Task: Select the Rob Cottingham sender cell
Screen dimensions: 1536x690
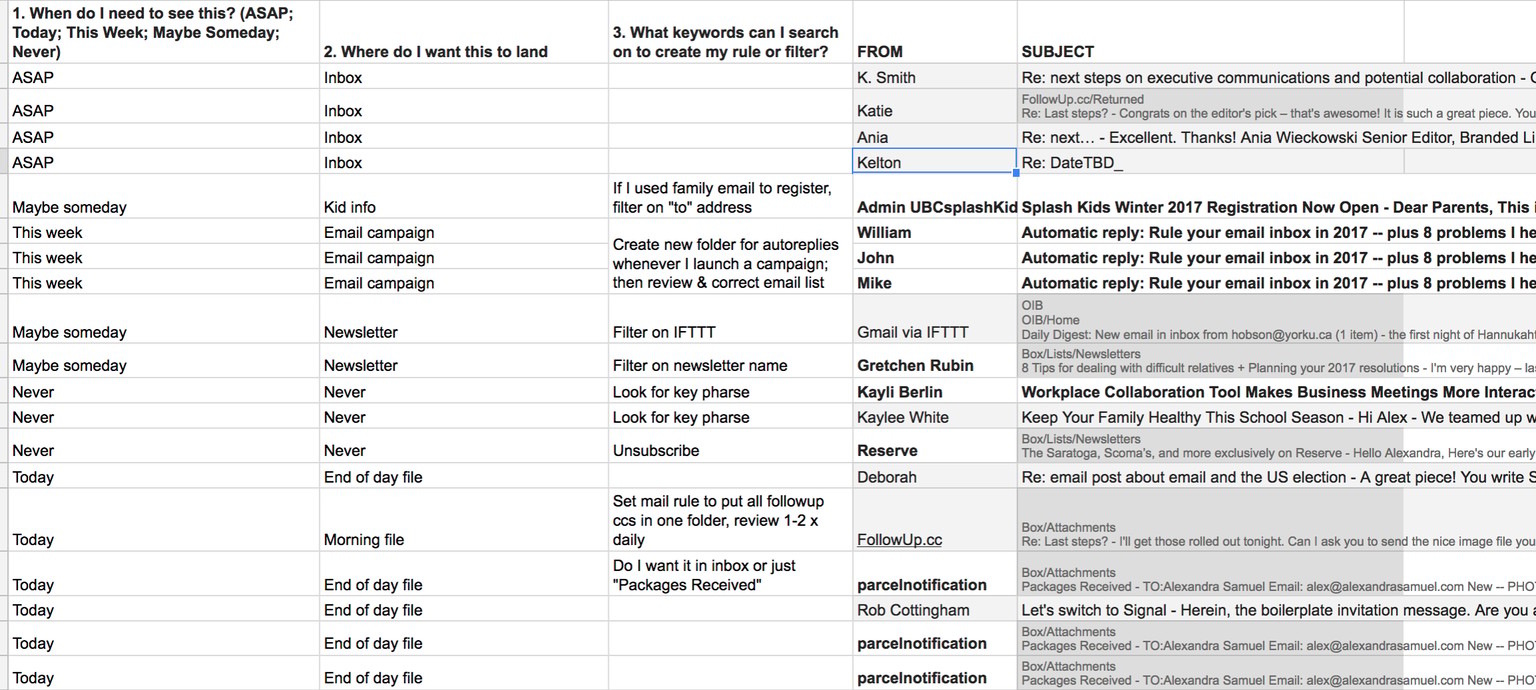Action: 935,610
